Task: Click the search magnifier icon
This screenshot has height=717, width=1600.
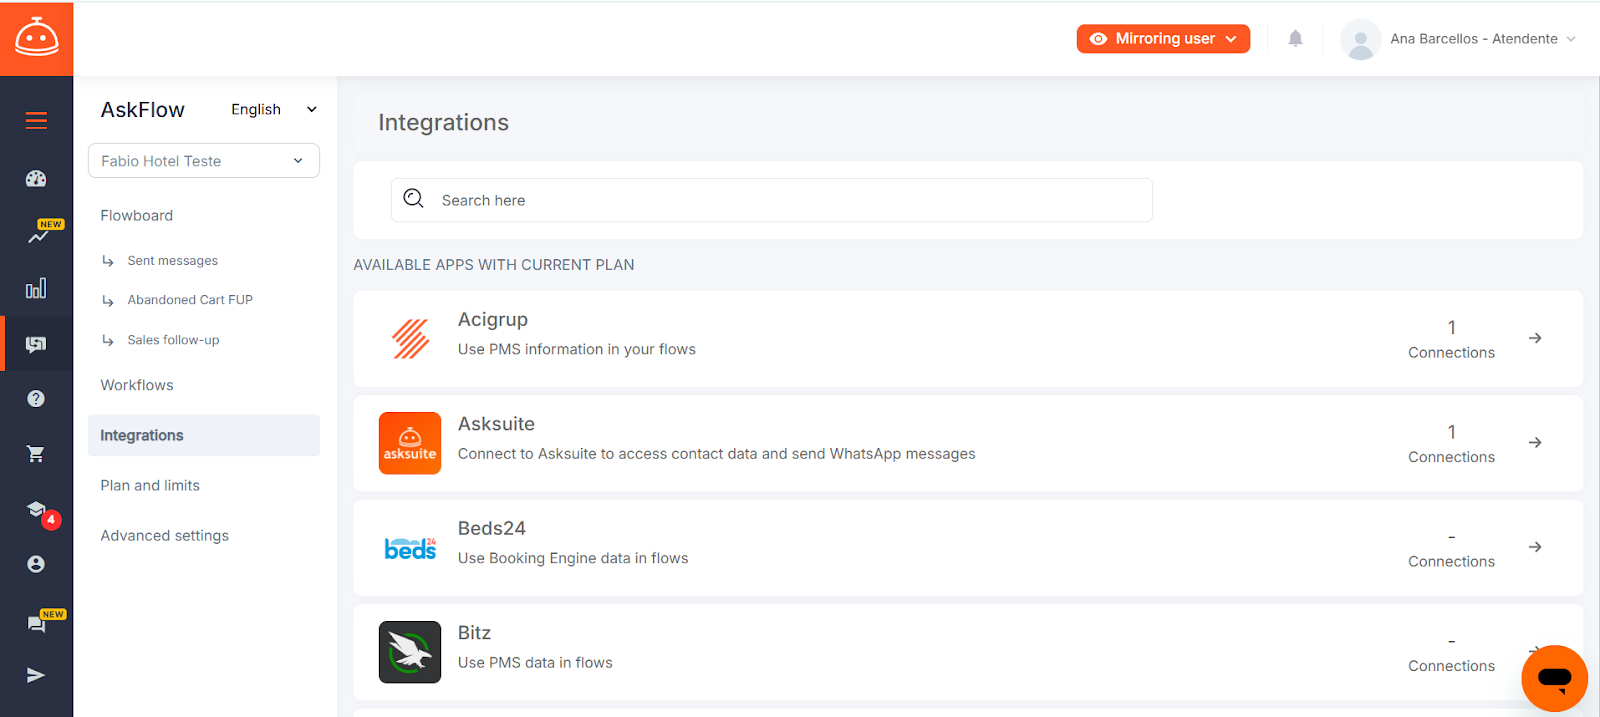Action: (x=413, y=199)
